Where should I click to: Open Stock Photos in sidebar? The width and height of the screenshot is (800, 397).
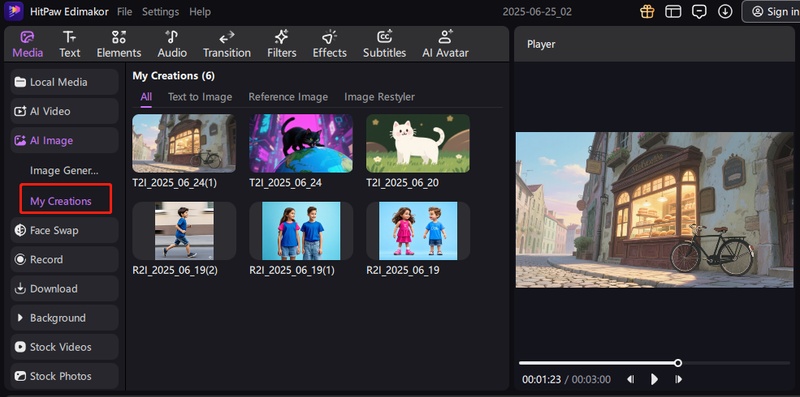(x=64, y=376)
